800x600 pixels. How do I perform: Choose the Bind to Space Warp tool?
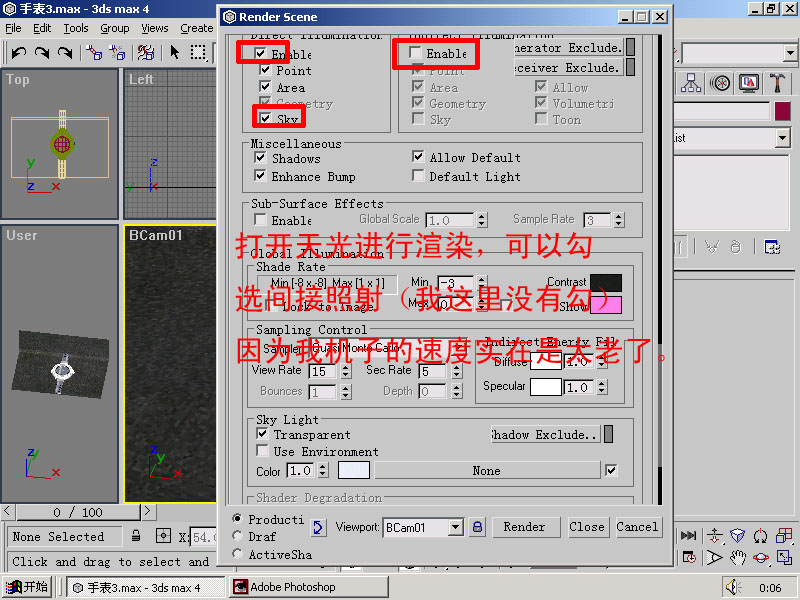(x=146, y=53)
